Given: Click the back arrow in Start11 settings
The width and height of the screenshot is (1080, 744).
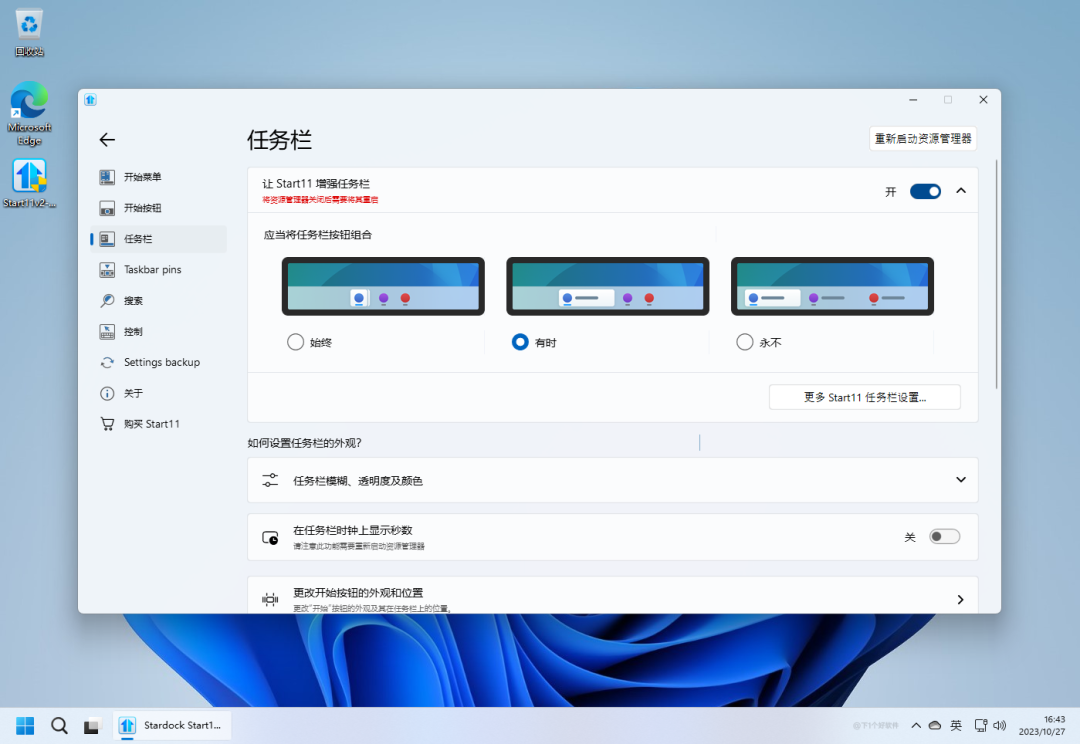Looking at the screenshot, I should point(107,140).
